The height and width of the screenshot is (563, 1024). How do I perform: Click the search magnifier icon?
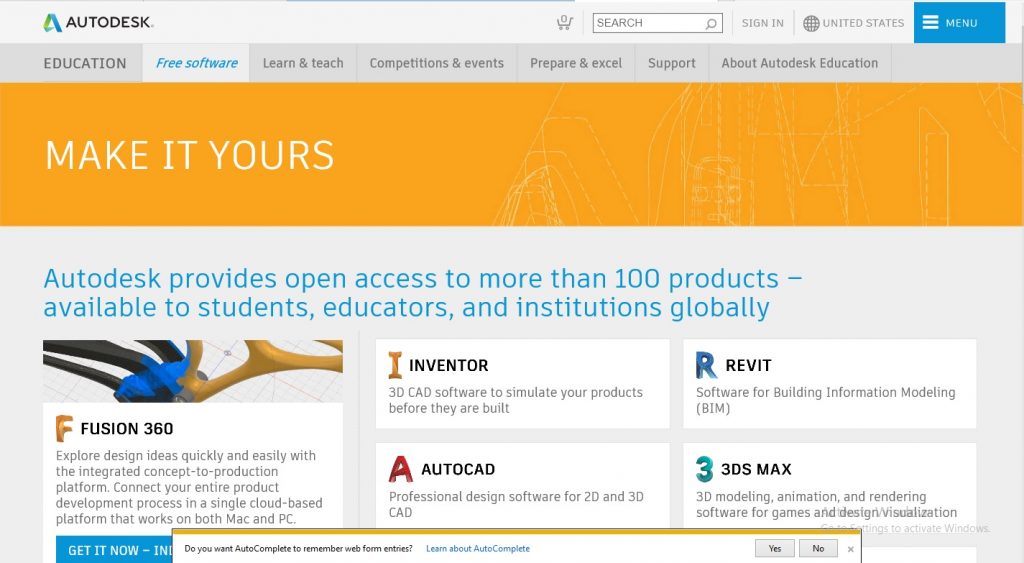pyautogui.click(x=711, y=23)
